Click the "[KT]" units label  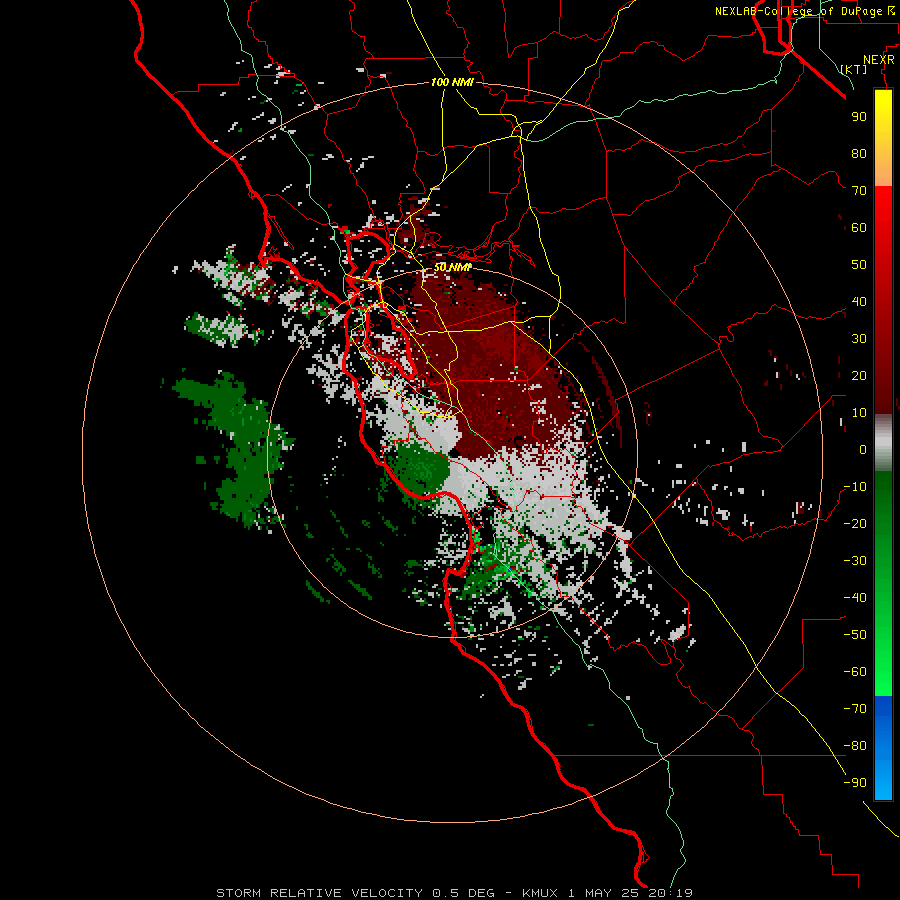(854, 69)
